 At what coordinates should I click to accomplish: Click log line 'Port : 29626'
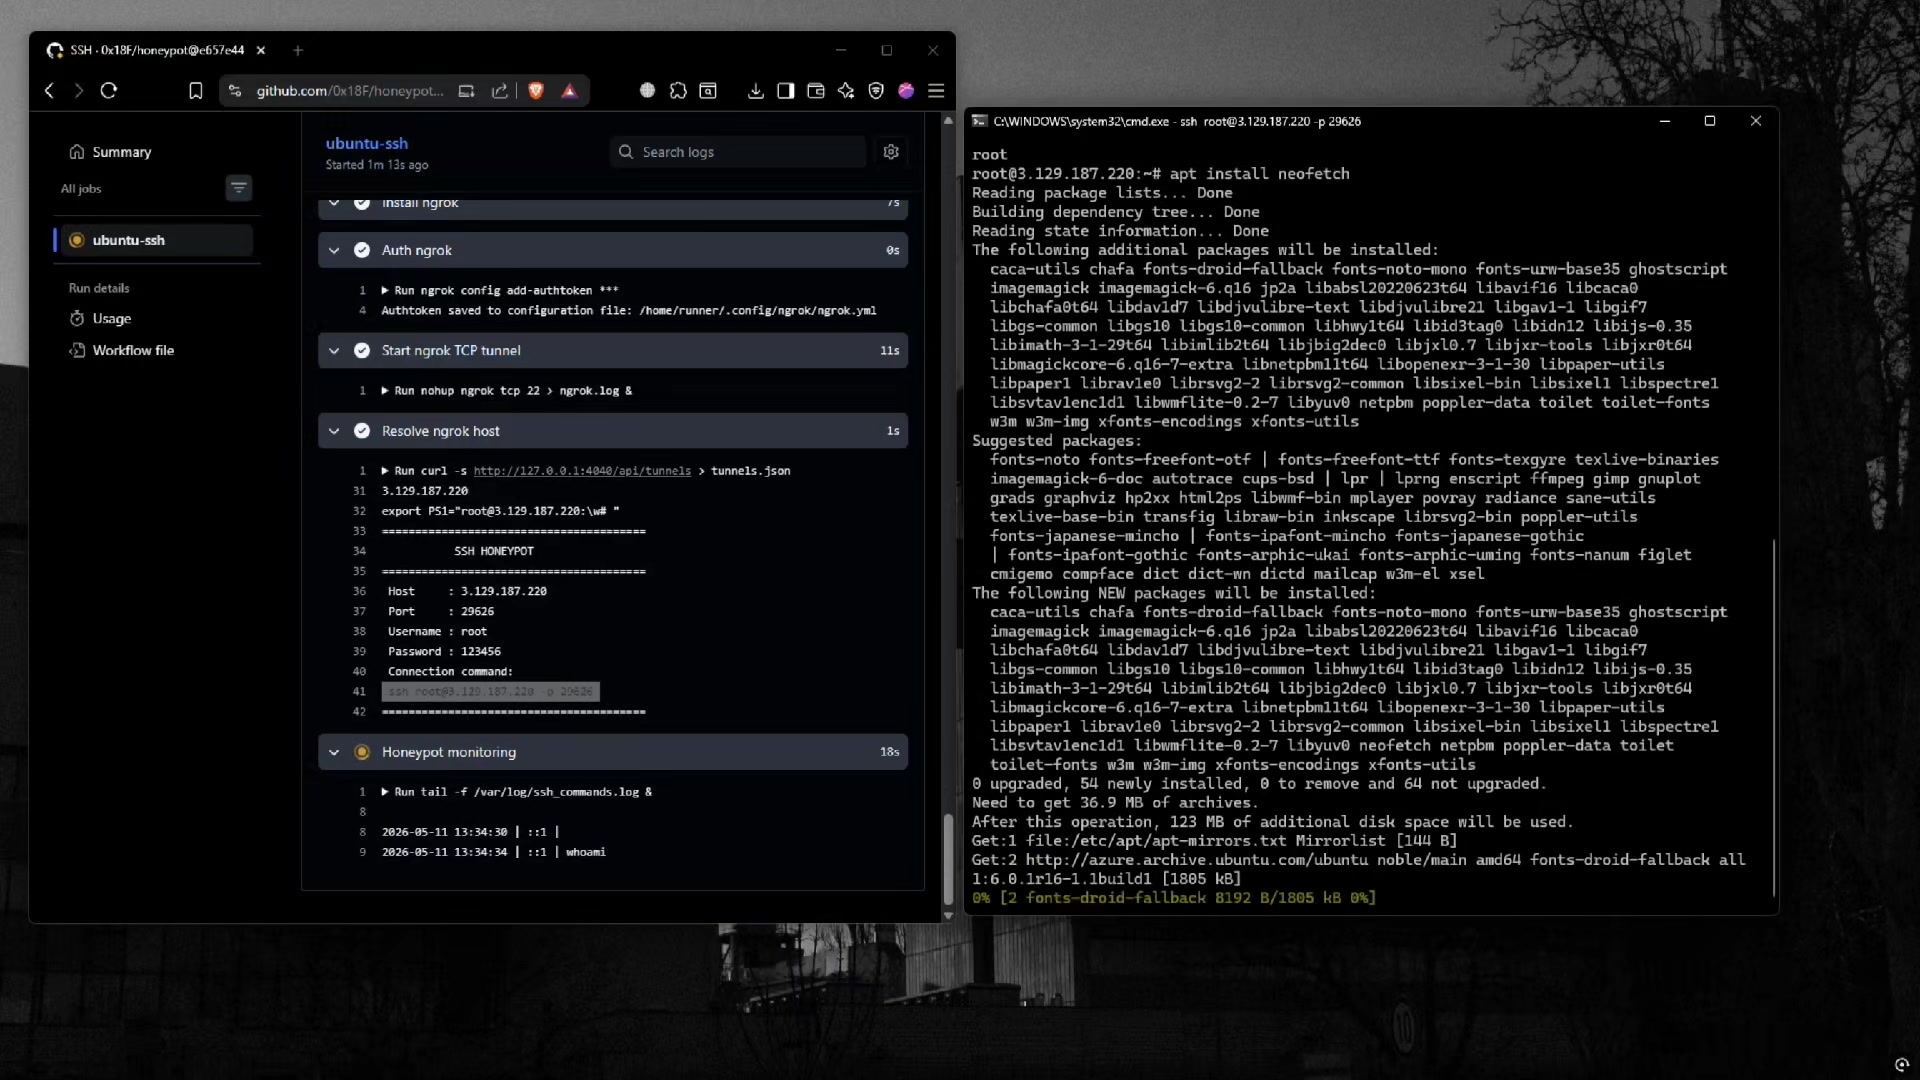point(441,612)
